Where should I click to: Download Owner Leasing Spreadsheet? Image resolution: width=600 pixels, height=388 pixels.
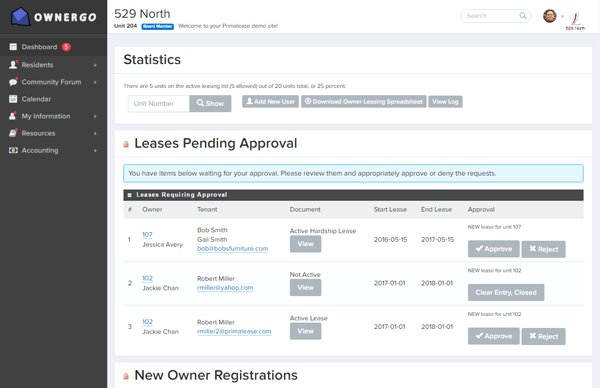[x=364, y=101]
